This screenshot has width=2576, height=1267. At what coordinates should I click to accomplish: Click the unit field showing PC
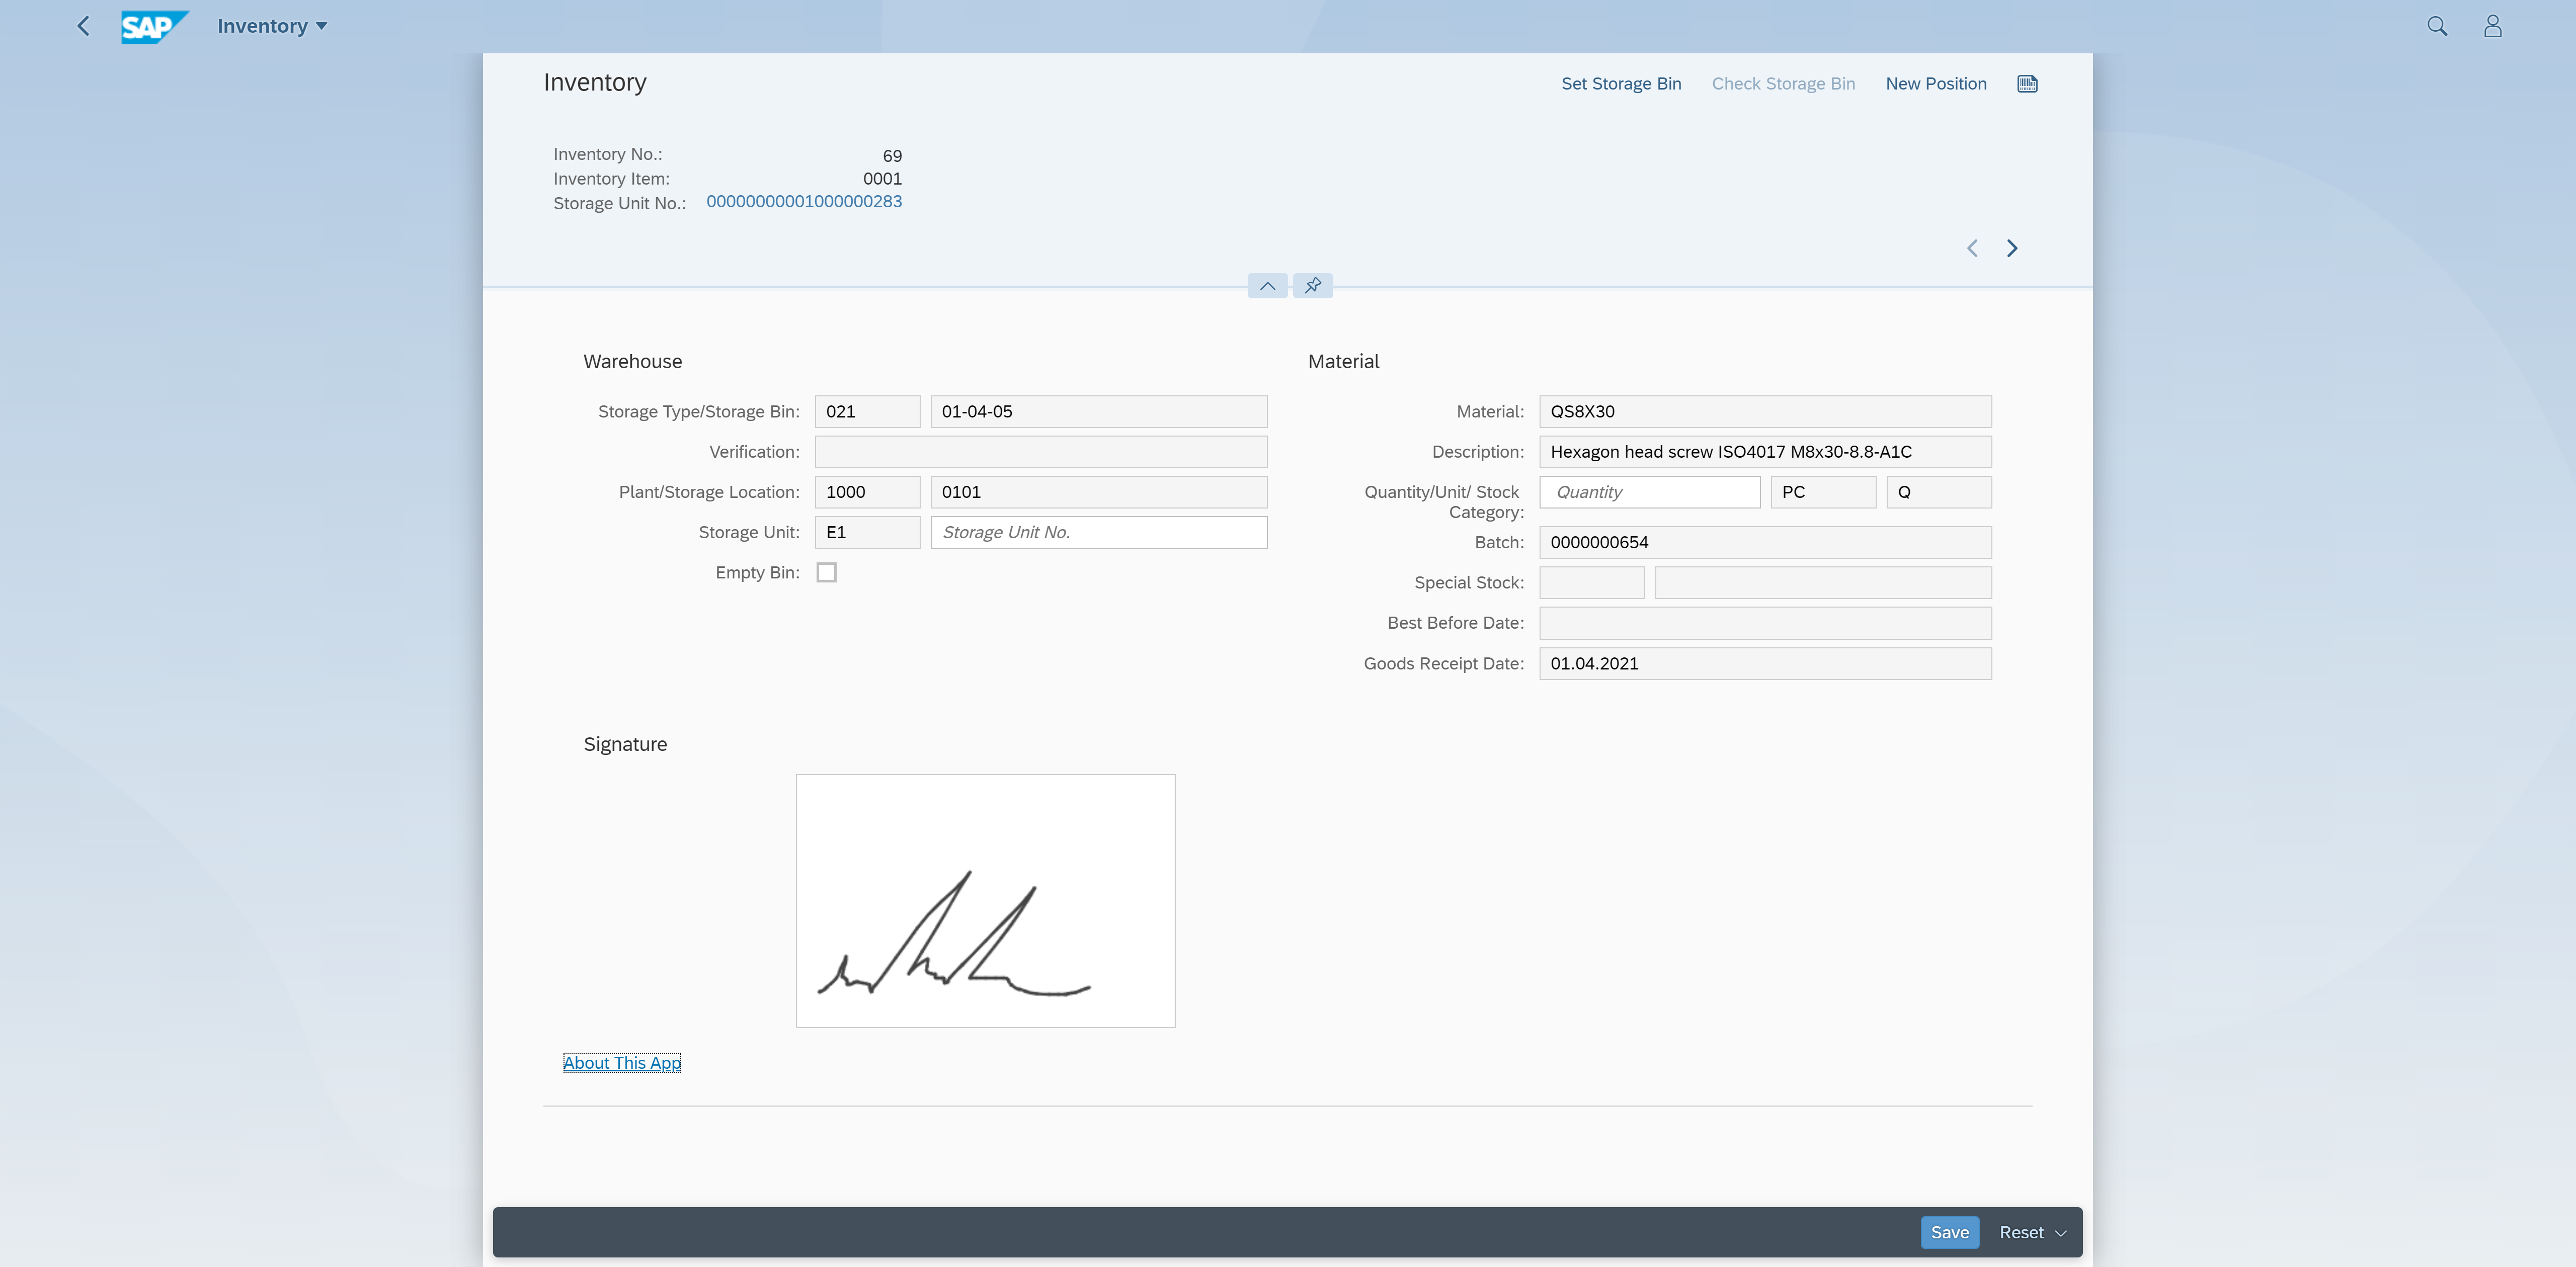1823,492
